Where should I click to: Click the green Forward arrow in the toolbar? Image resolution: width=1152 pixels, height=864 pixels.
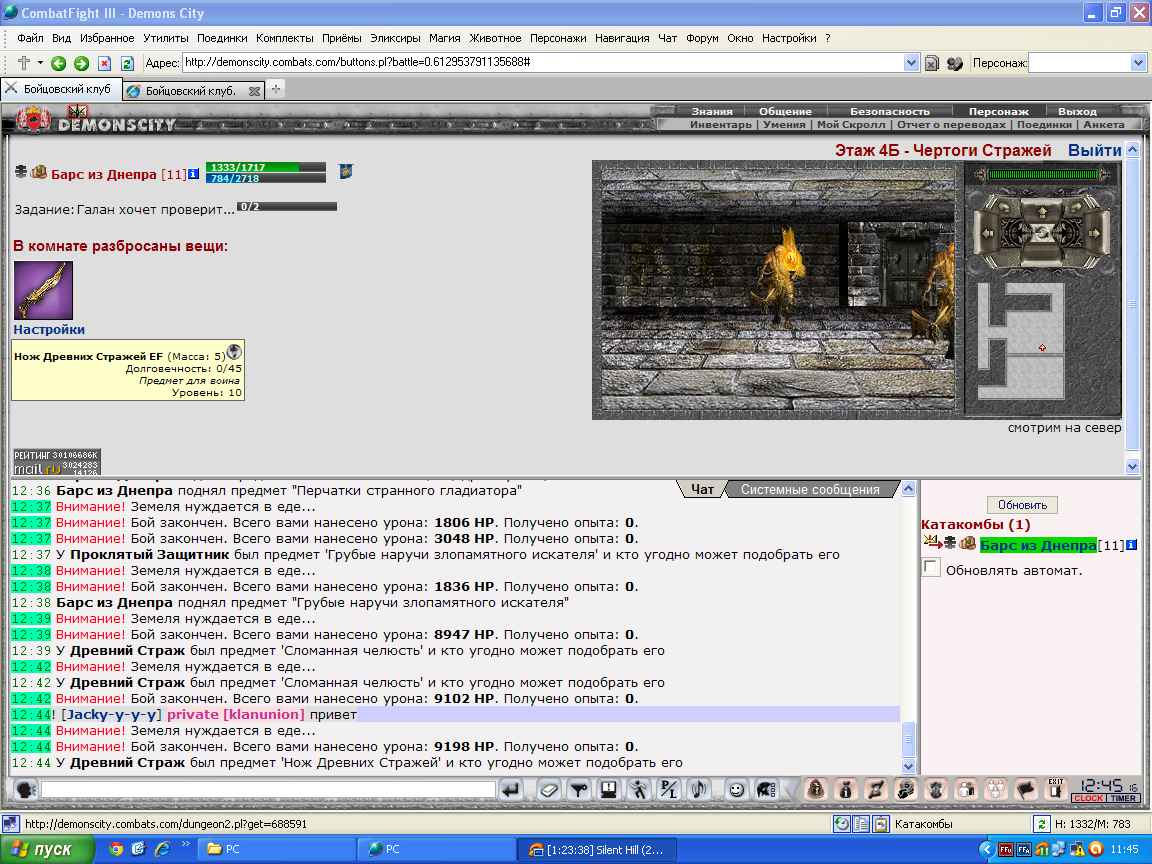coord(81,63)
